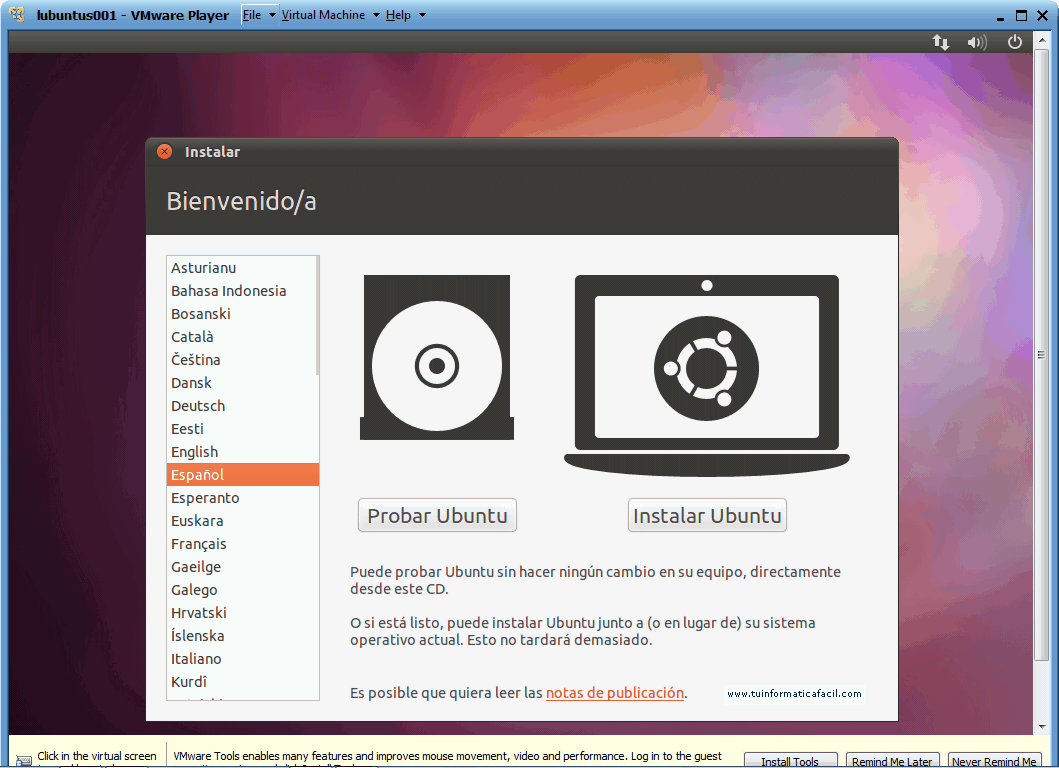The image size is (1059, 768).
Task: Open the power session menu icon
Action: coord(1014,42)
